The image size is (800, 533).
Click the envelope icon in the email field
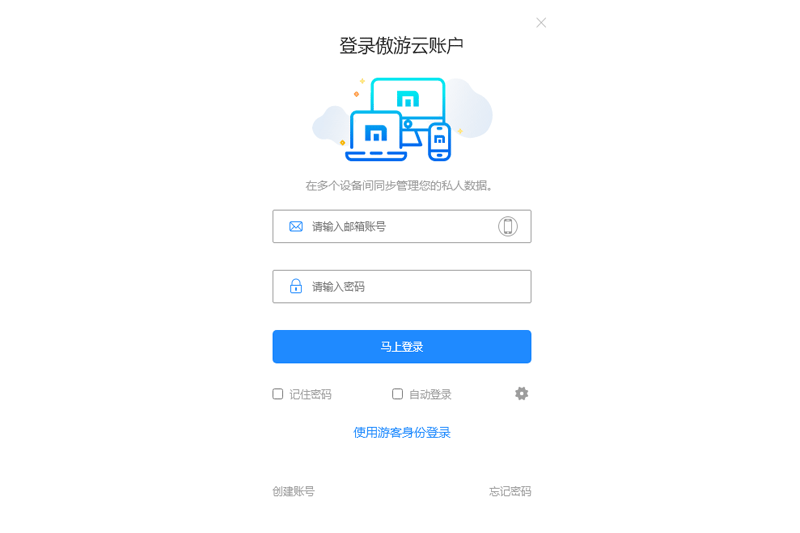[296, 226]
